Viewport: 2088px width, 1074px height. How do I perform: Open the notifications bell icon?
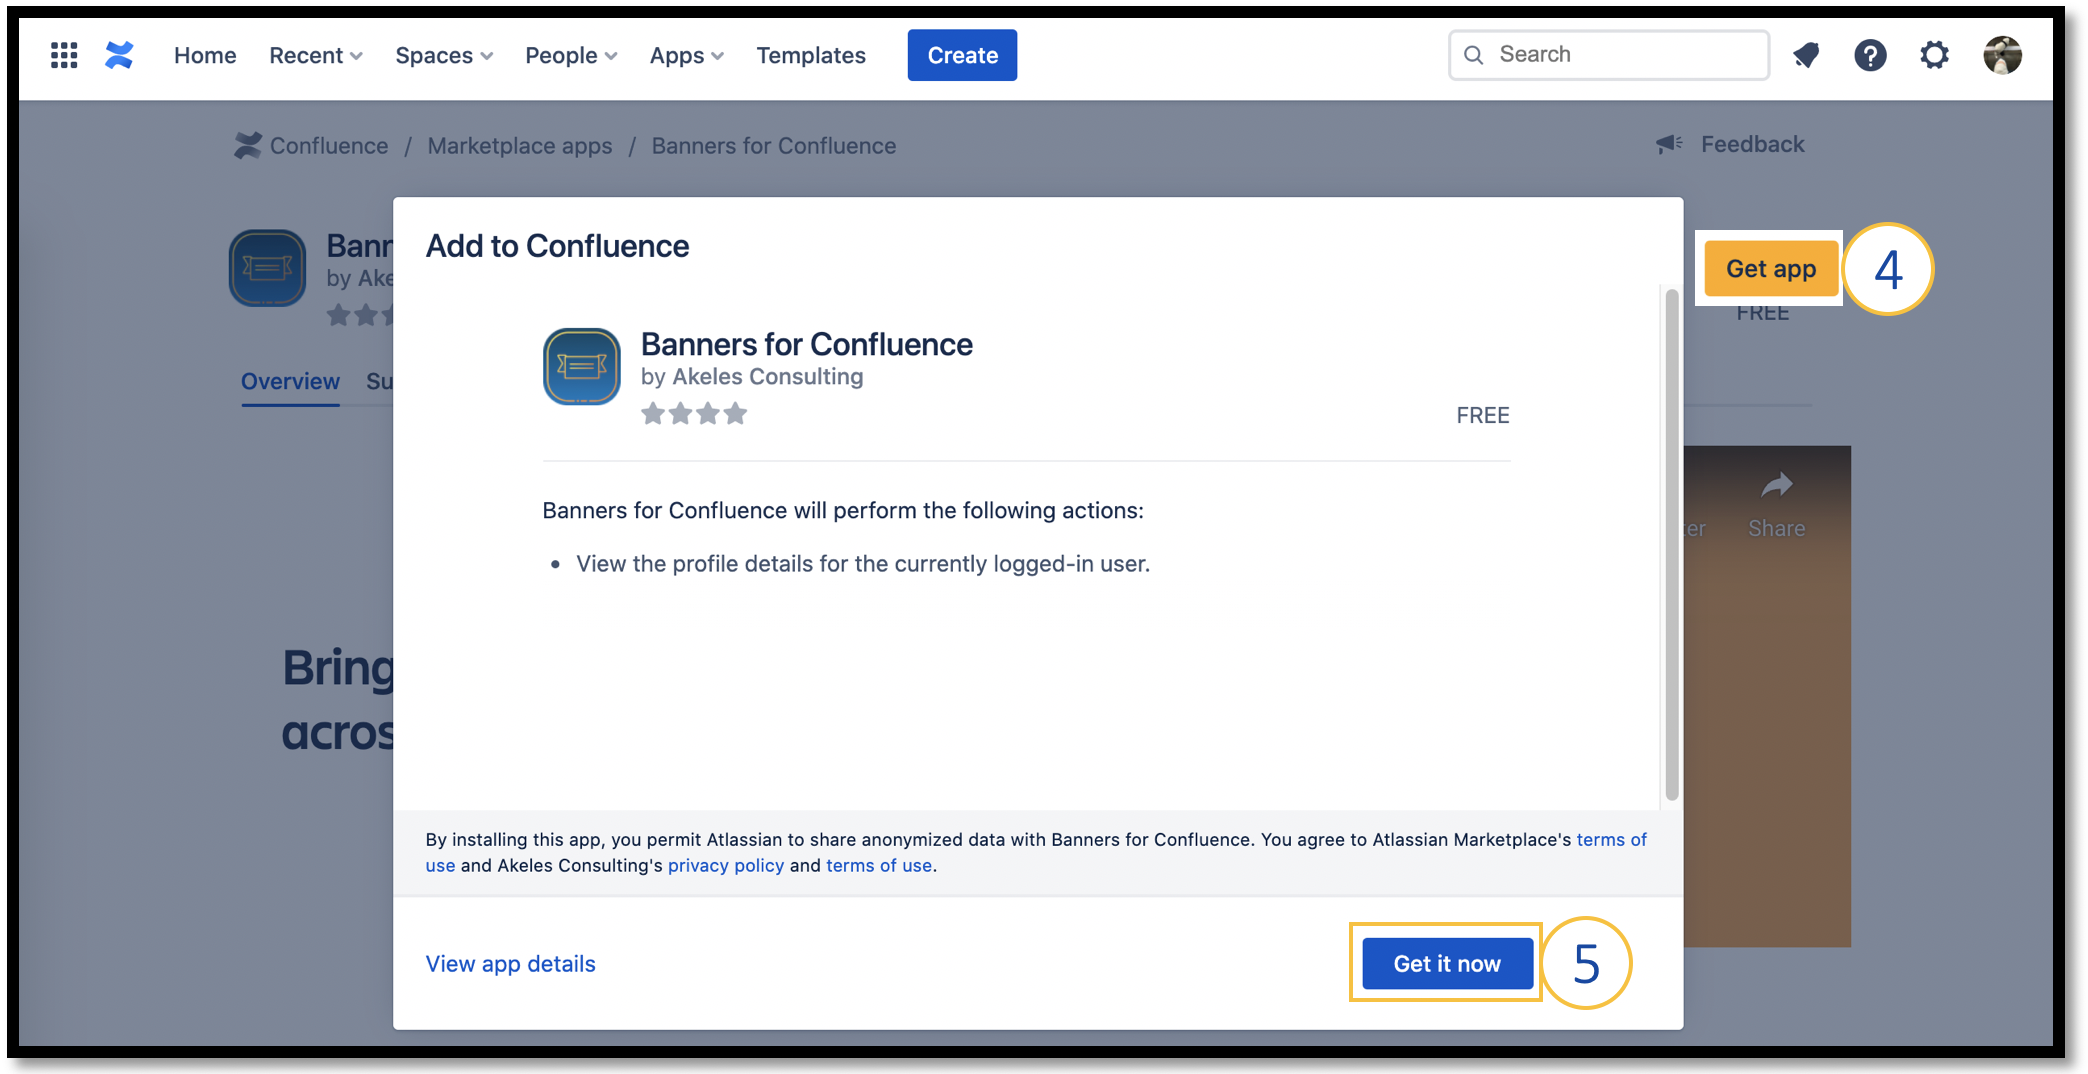click(1806, 55)
